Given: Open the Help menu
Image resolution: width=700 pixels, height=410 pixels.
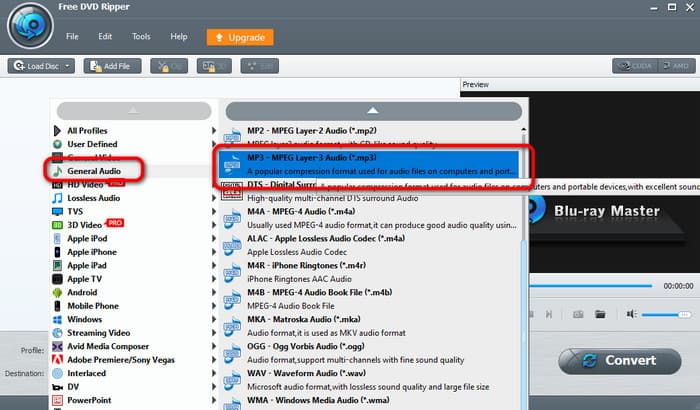Looking at the screenshot, I should tap(179, 37).
